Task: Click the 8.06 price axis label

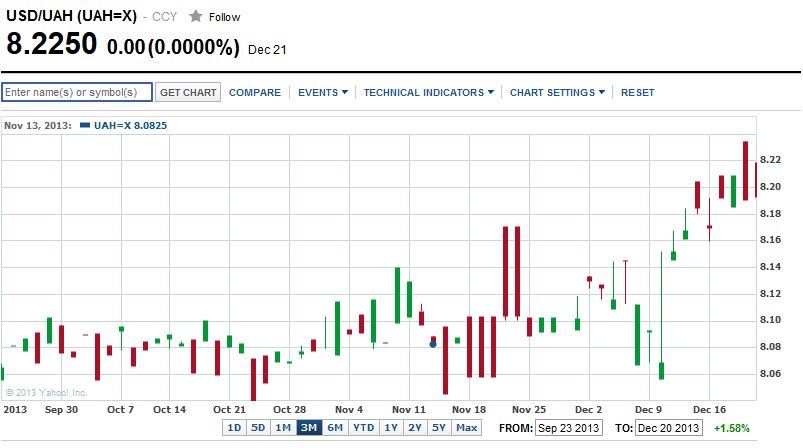Action: (x=770, y=373)
